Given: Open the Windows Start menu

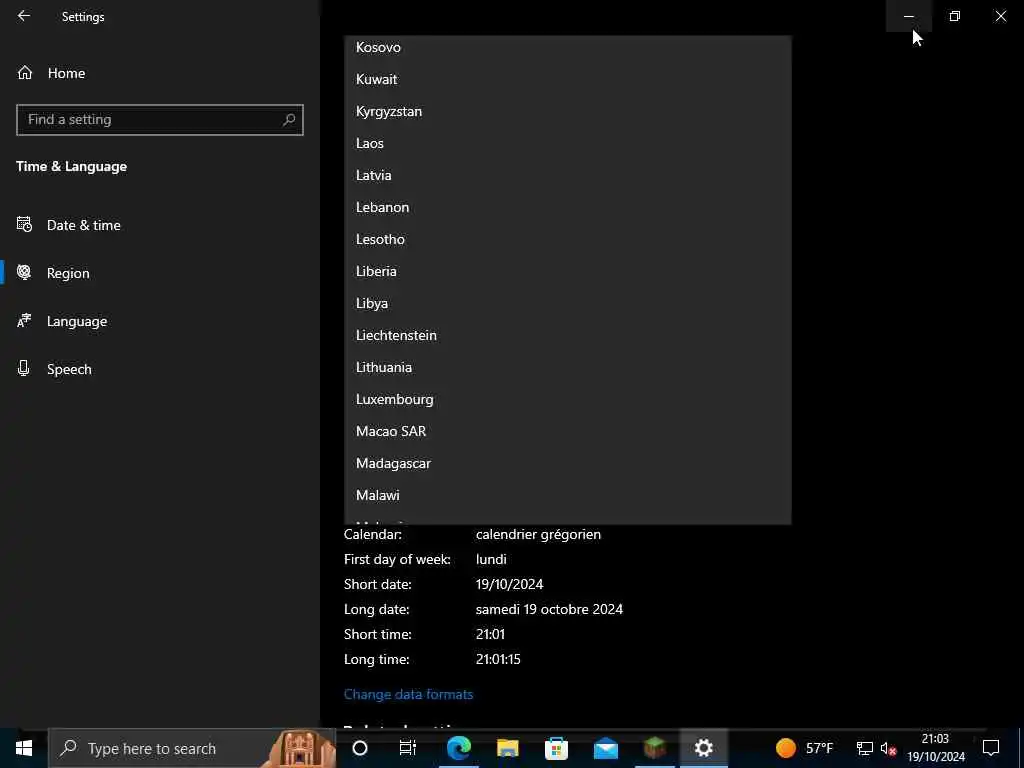Looking at the screenshot, I should [24, 748].
